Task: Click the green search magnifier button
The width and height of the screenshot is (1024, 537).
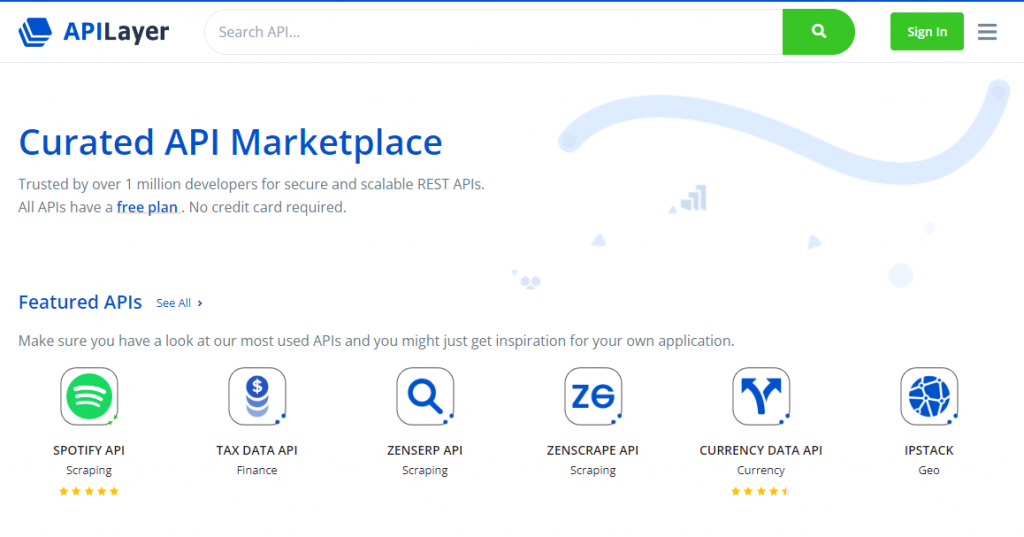Action: click(x=818, y=32)
